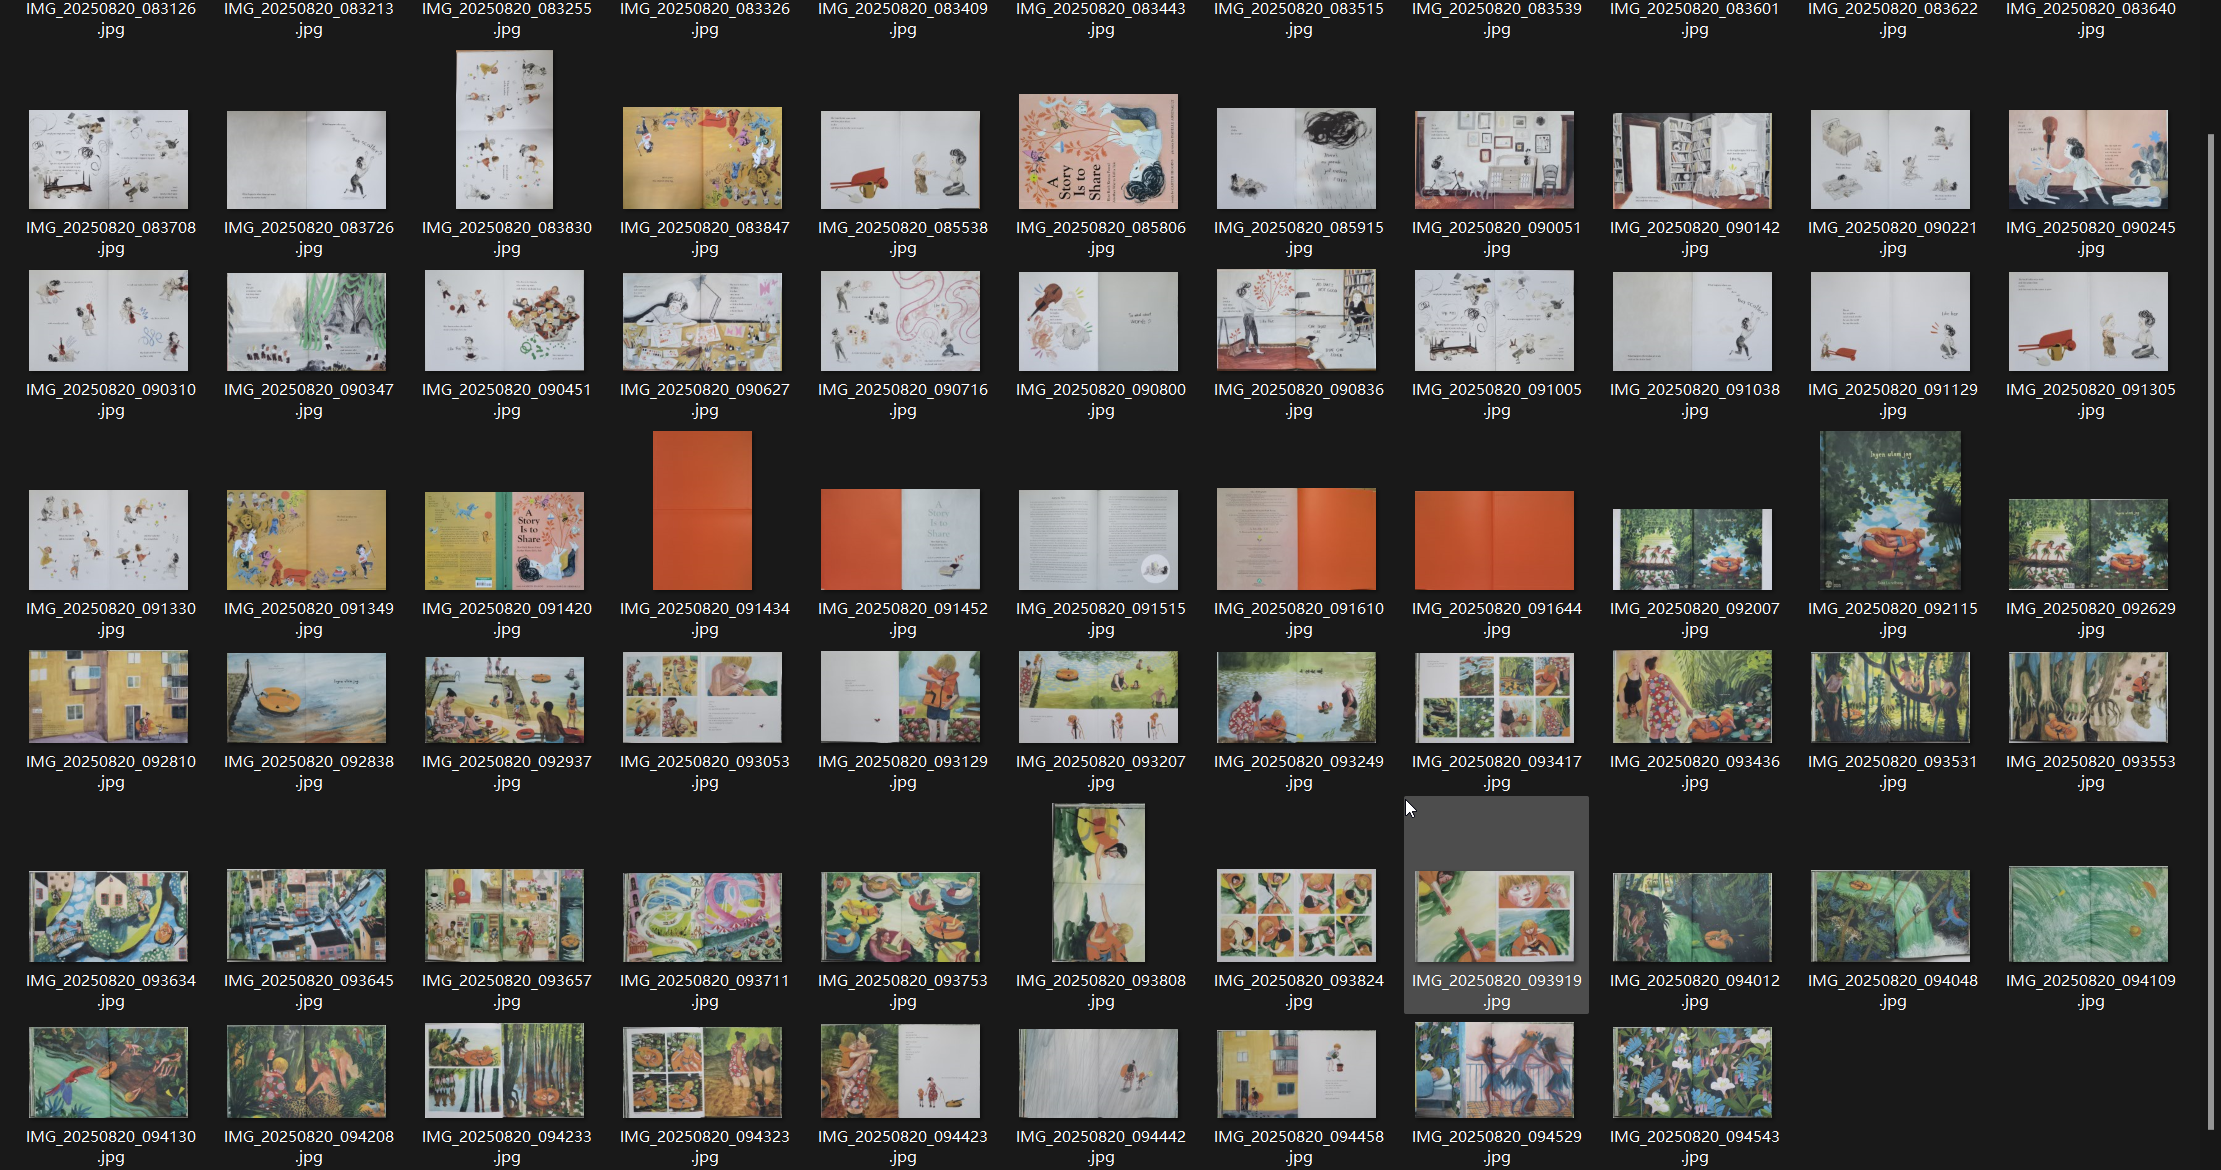Select tall jungle cover IMG_20250820_092115.jpg

(1890, 510)
